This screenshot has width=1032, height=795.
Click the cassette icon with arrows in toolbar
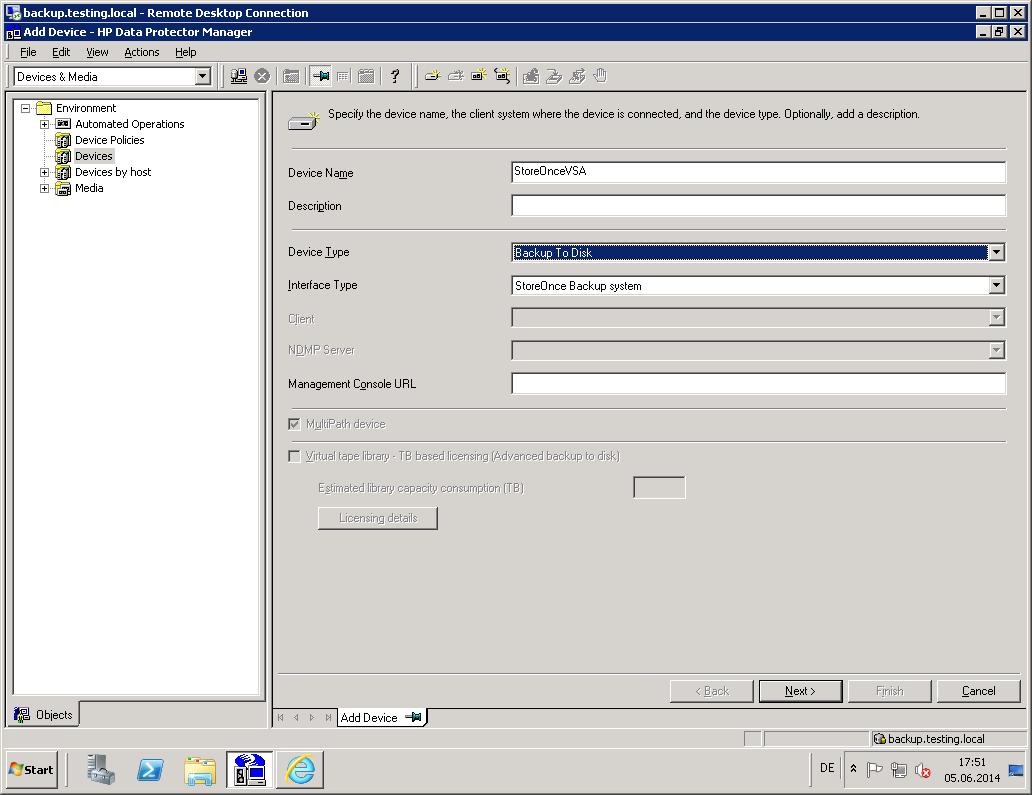coord(502,76)
